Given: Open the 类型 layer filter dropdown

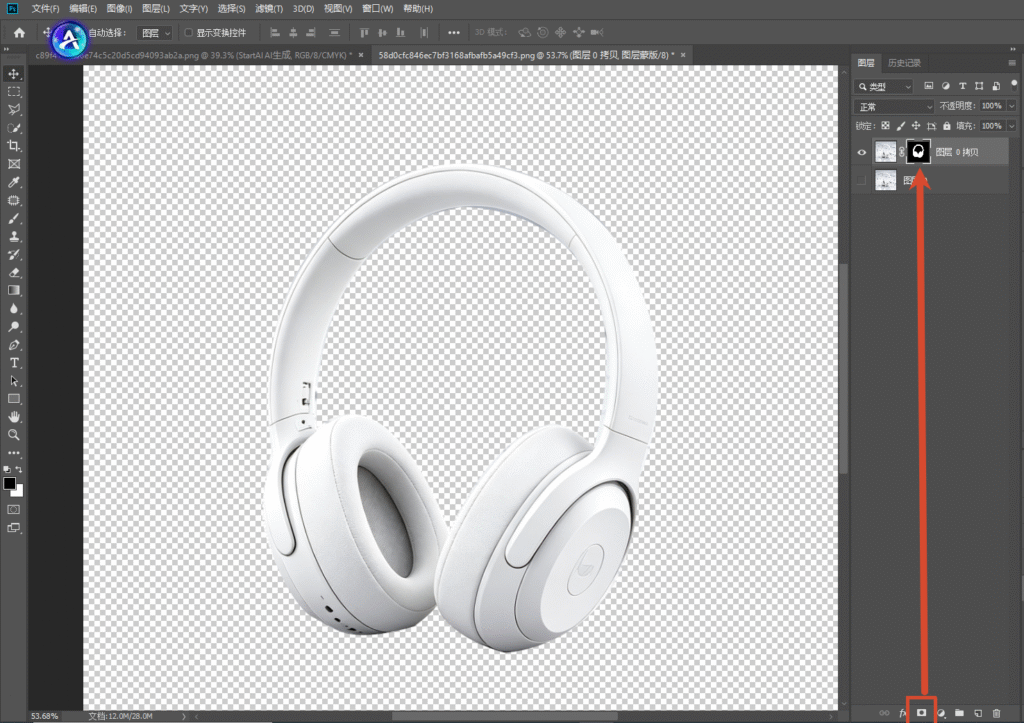Looking at the screenshot, I should point(883,86).
